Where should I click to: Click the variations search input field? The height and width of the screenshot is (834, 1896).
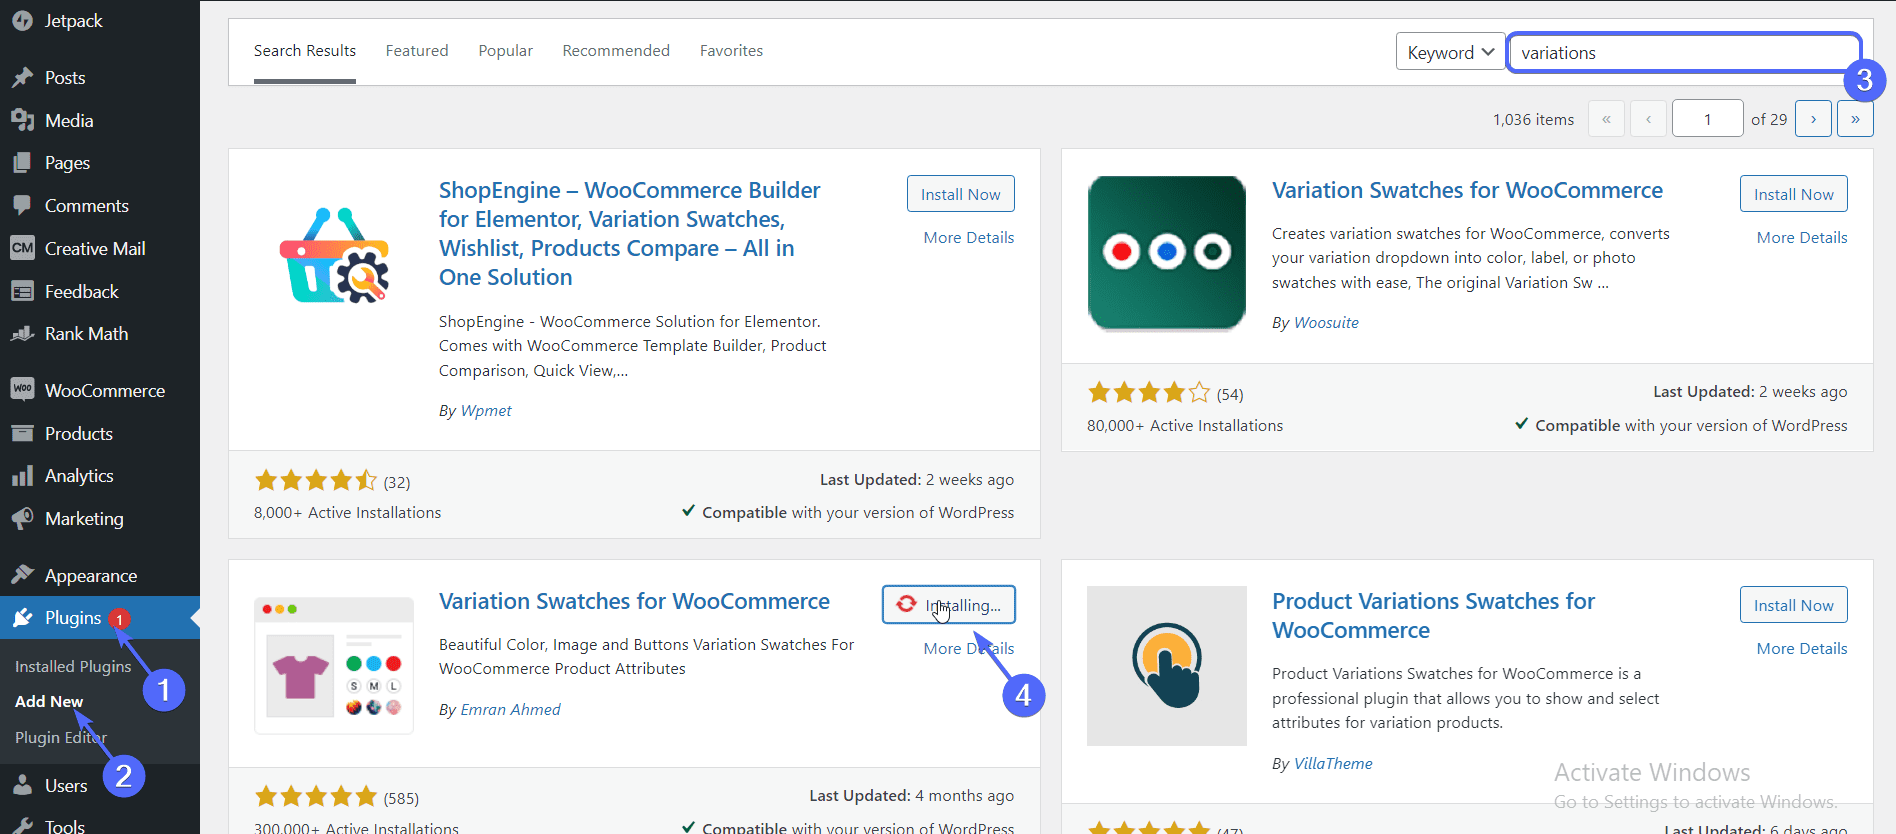pyautogui.click(x=1683, y=53)
